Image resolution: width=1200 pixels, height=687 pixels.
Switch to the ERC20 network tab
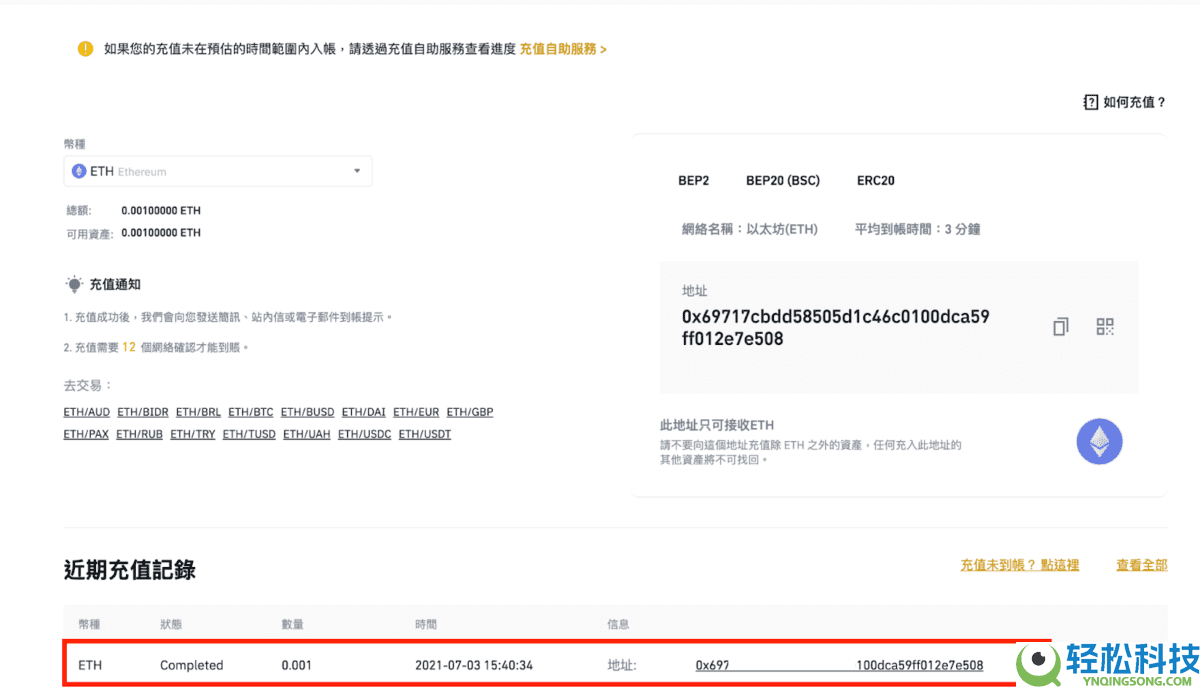coord(875,180)
